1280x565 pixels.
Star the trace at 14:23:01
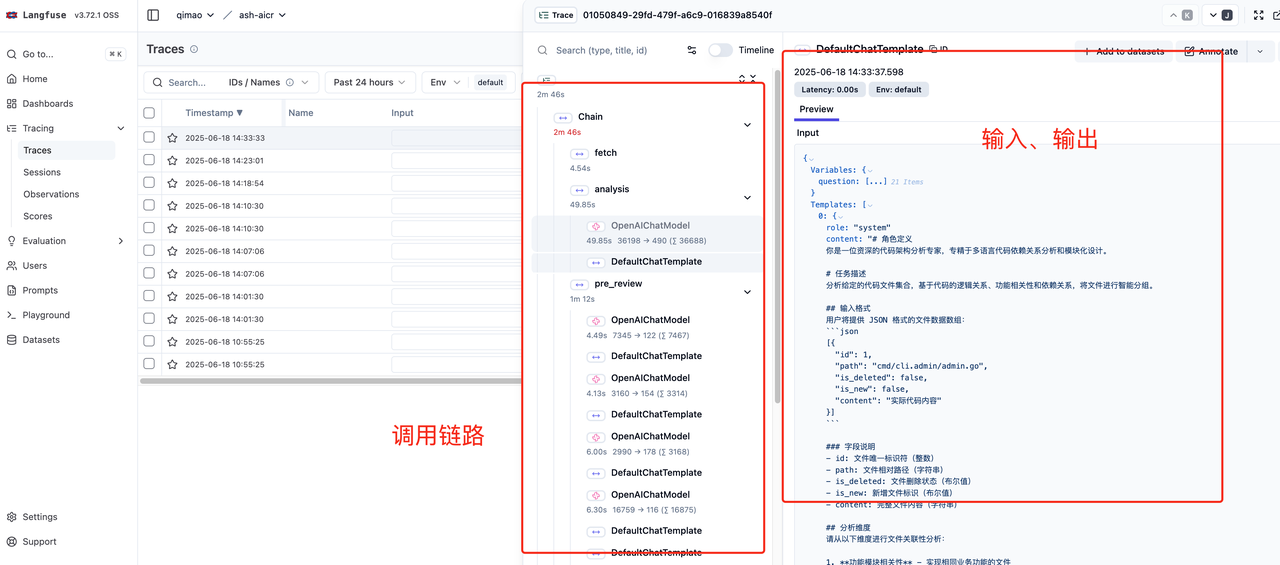[x=173, y=160]
